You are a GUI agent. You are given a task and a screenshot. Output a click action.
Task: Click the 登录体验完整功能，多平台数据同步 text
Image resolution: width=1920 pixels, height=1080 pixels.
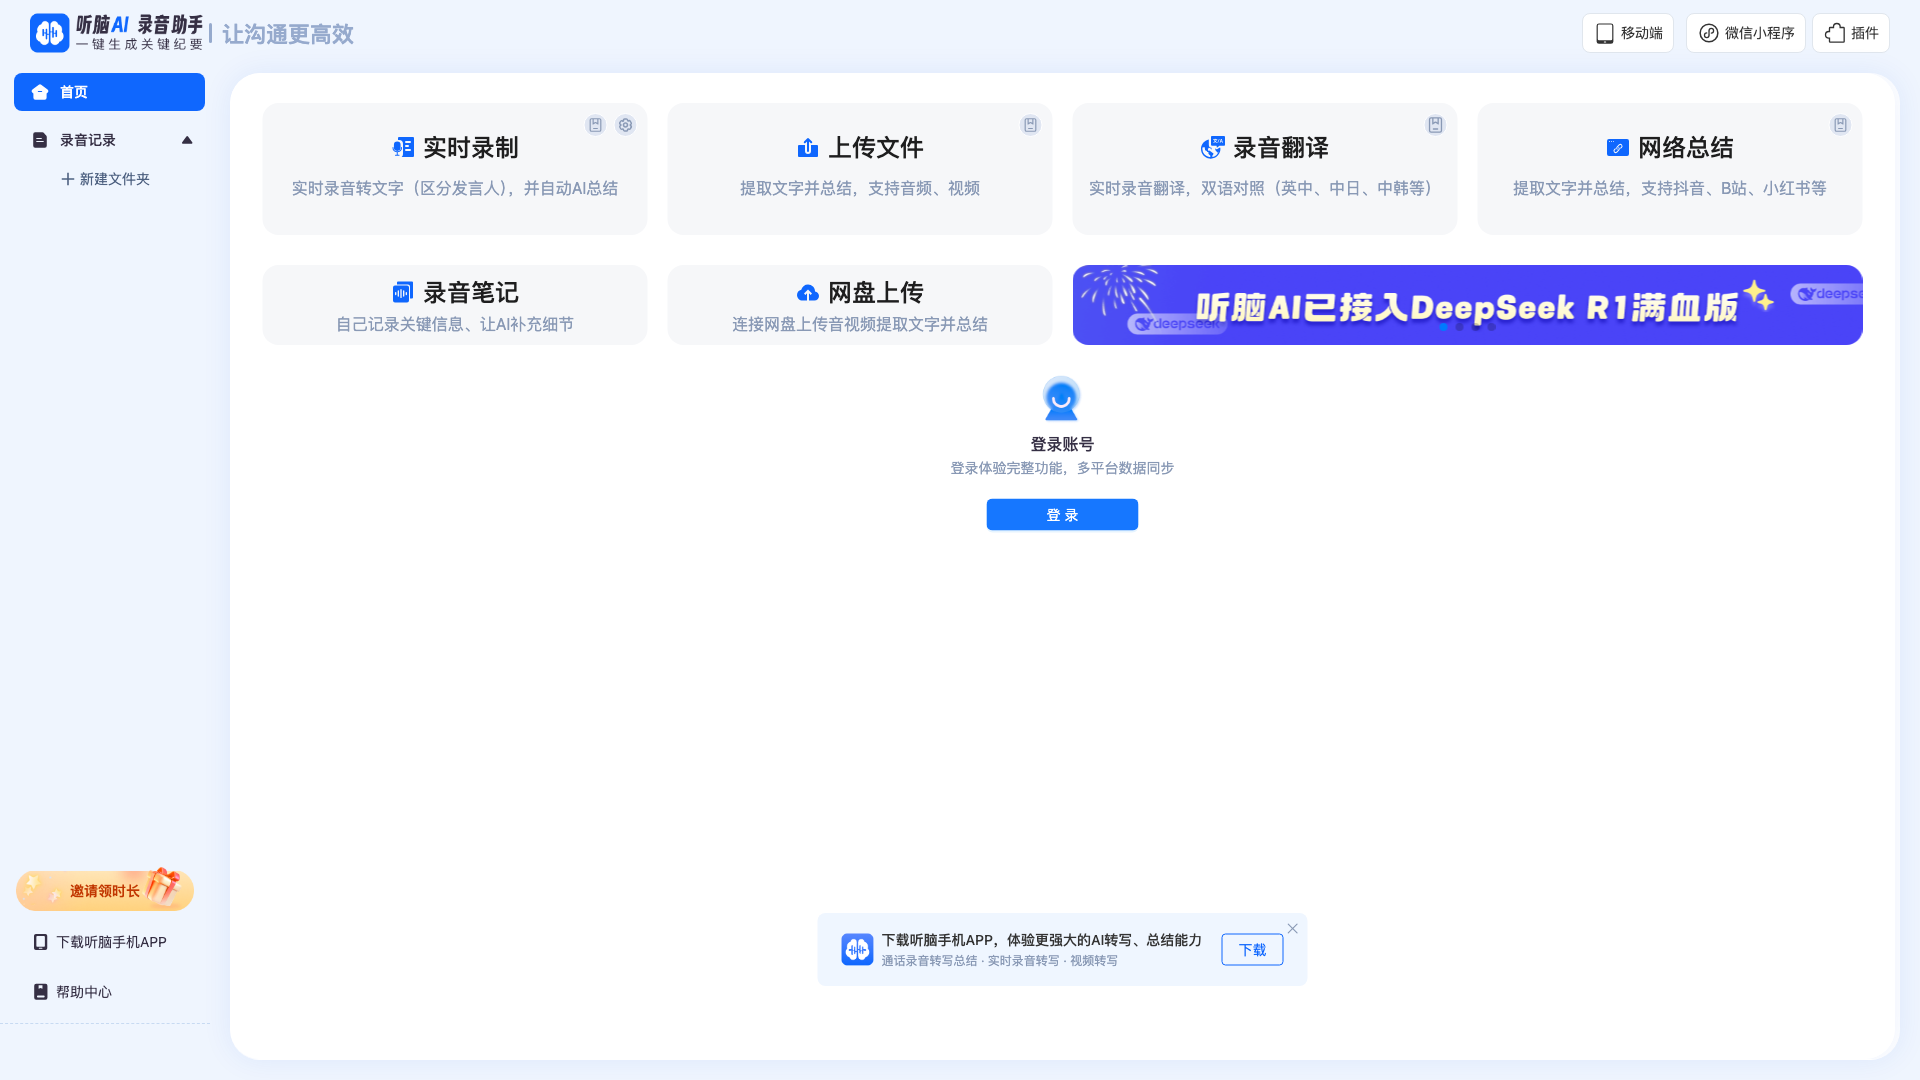[x=1062, y=468]
